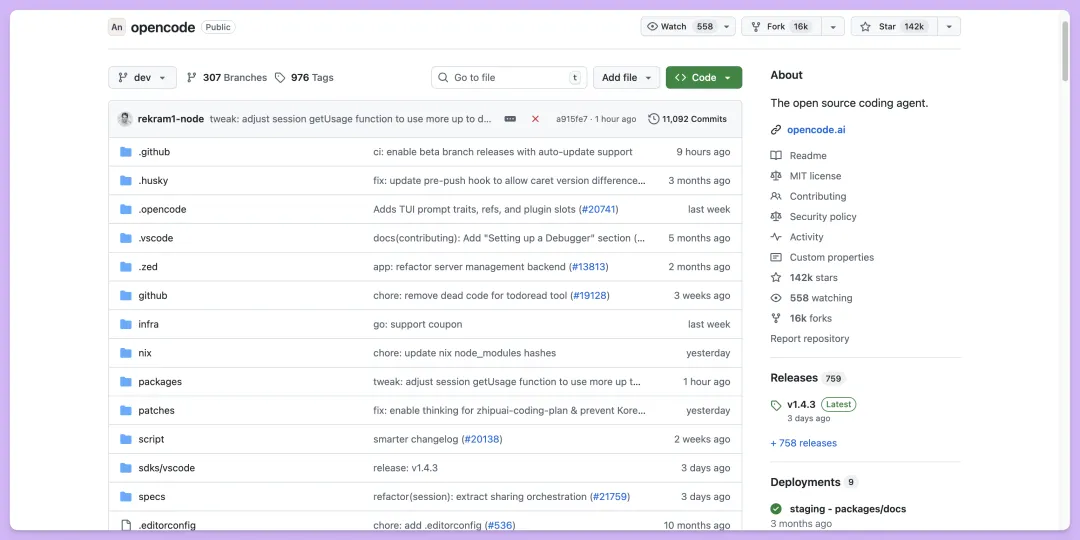Open the dev branch selector dropdown
This screenshot has height=540, width=1080.
143,78
